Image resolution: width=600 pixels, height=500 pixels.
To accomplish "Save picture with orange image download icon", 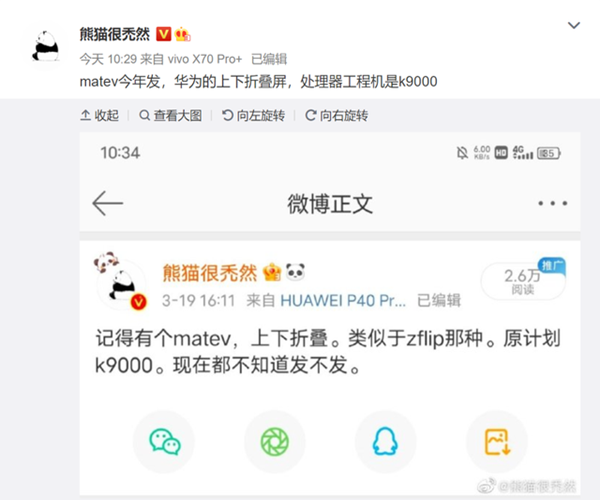I will [497, 442].
